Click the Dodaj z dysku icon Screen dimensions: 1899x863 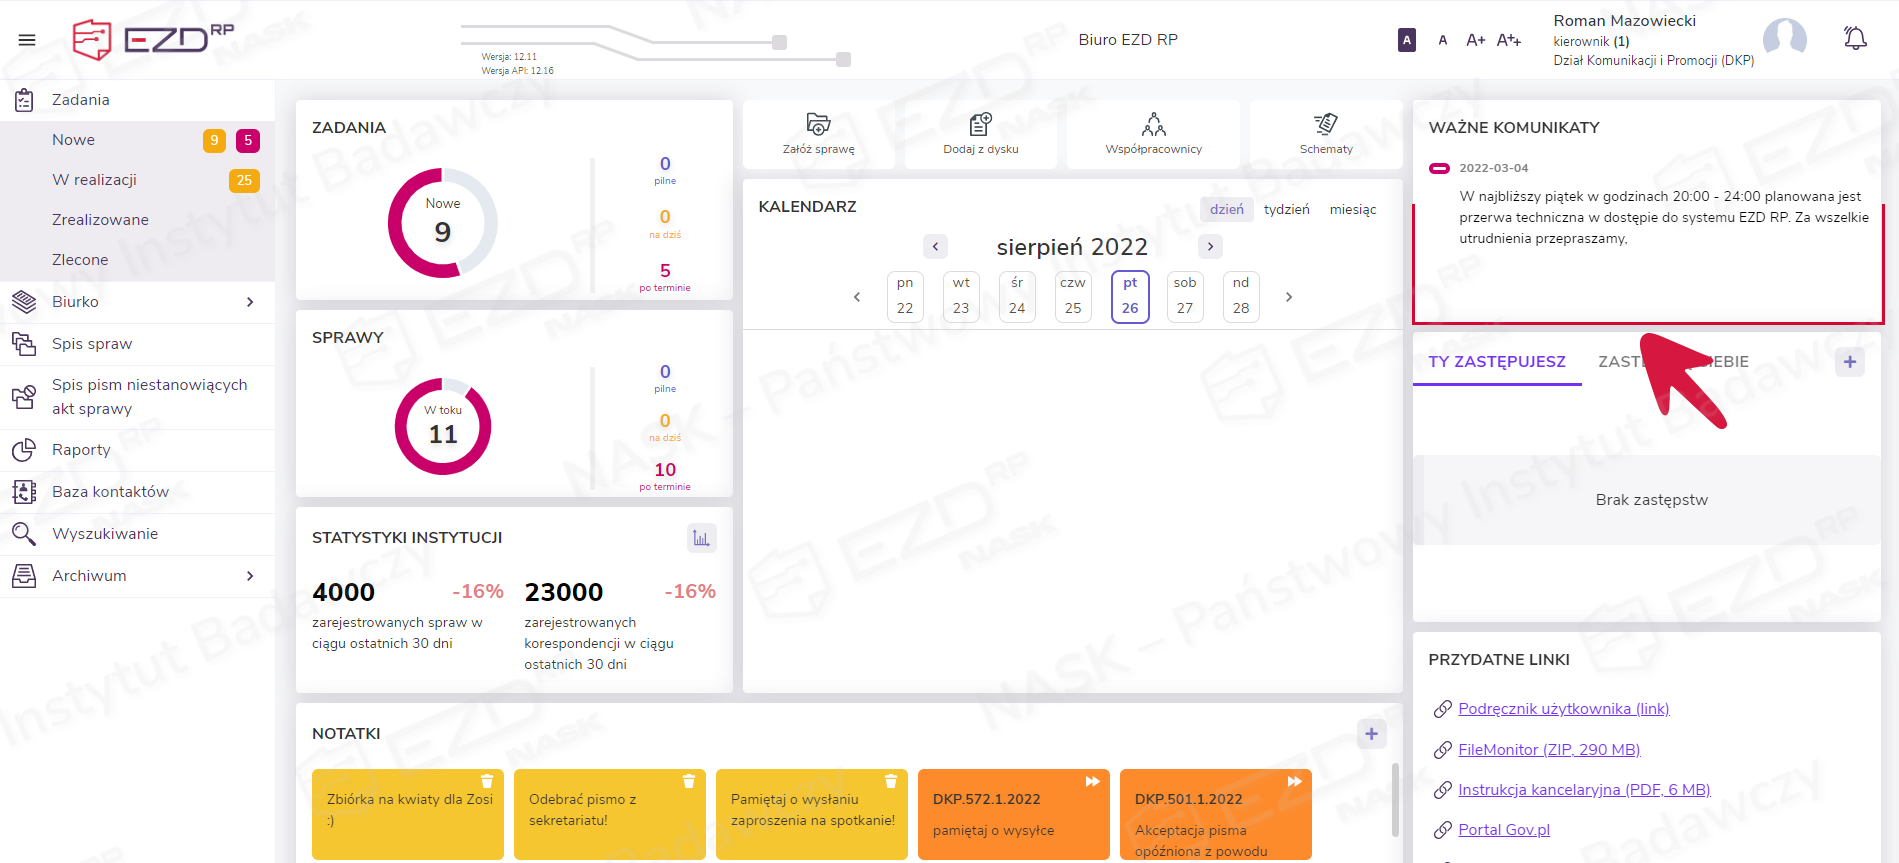(x=980, y=124)
